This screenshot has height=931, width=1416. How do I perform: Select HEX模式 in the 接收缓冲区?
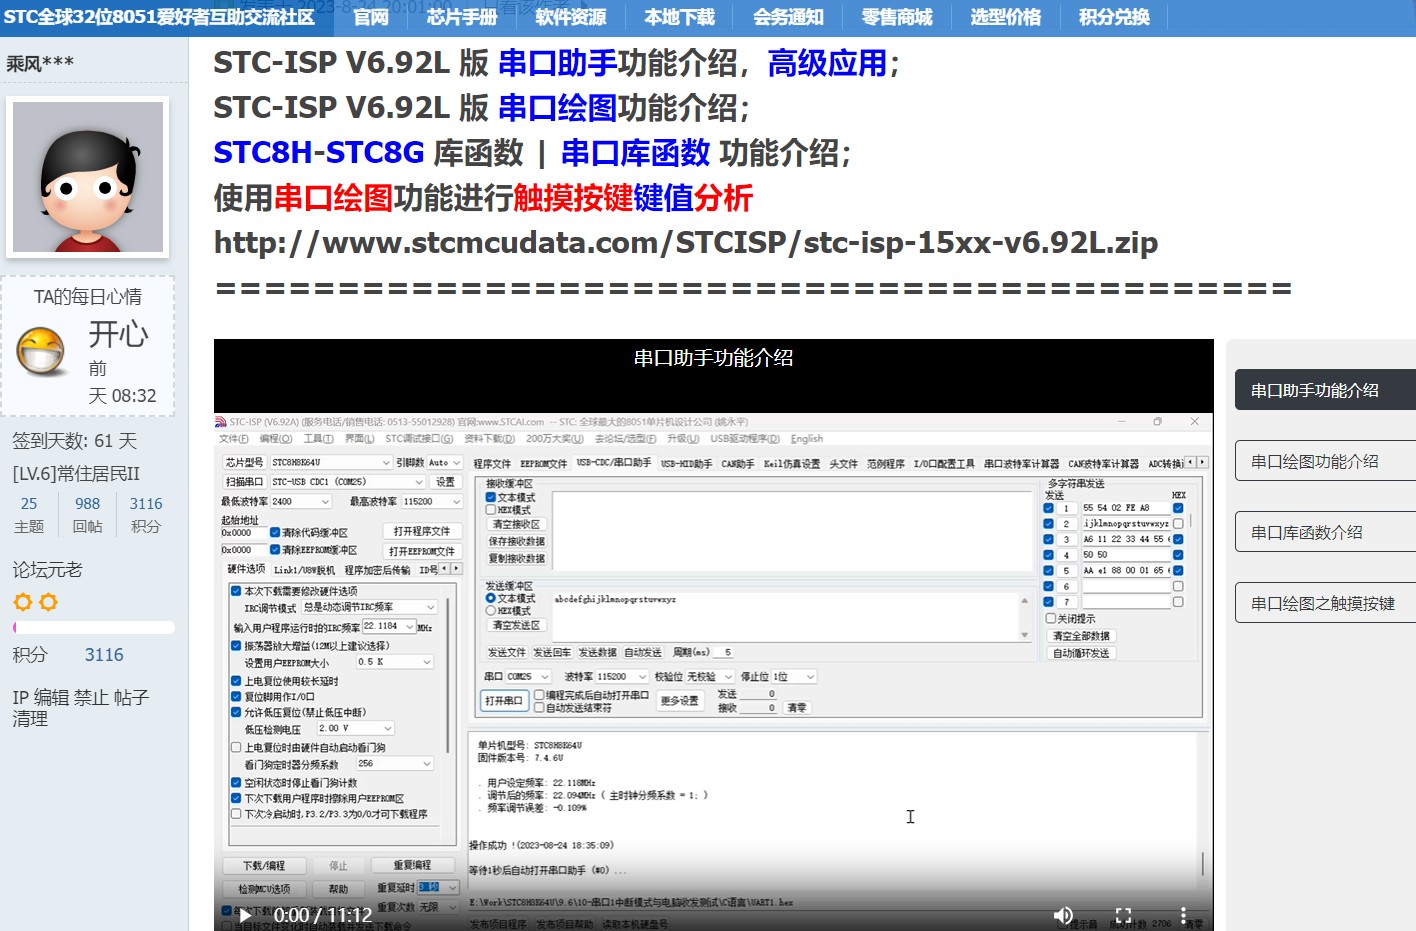click(x=491, y=510)
